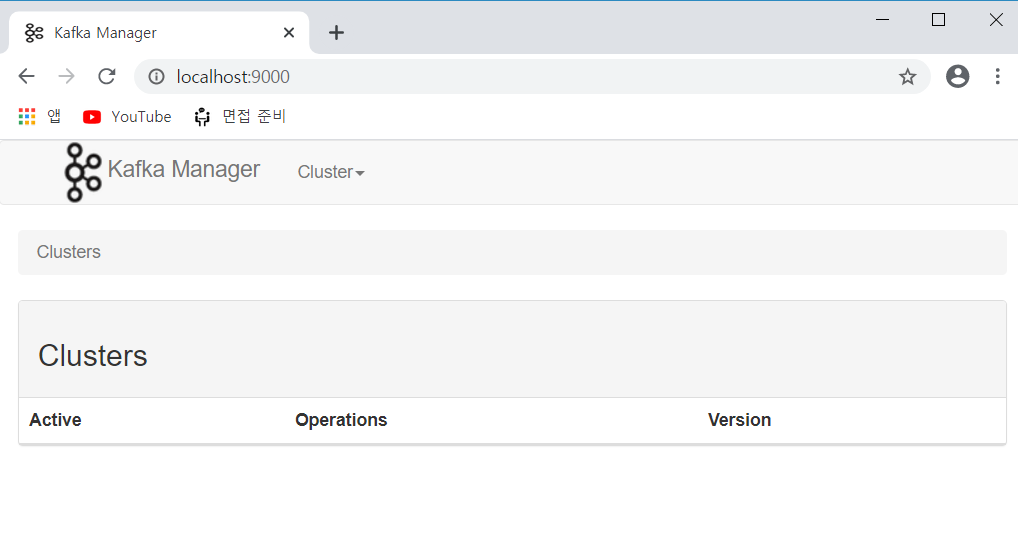Reload the localhost page

[106, 77]
